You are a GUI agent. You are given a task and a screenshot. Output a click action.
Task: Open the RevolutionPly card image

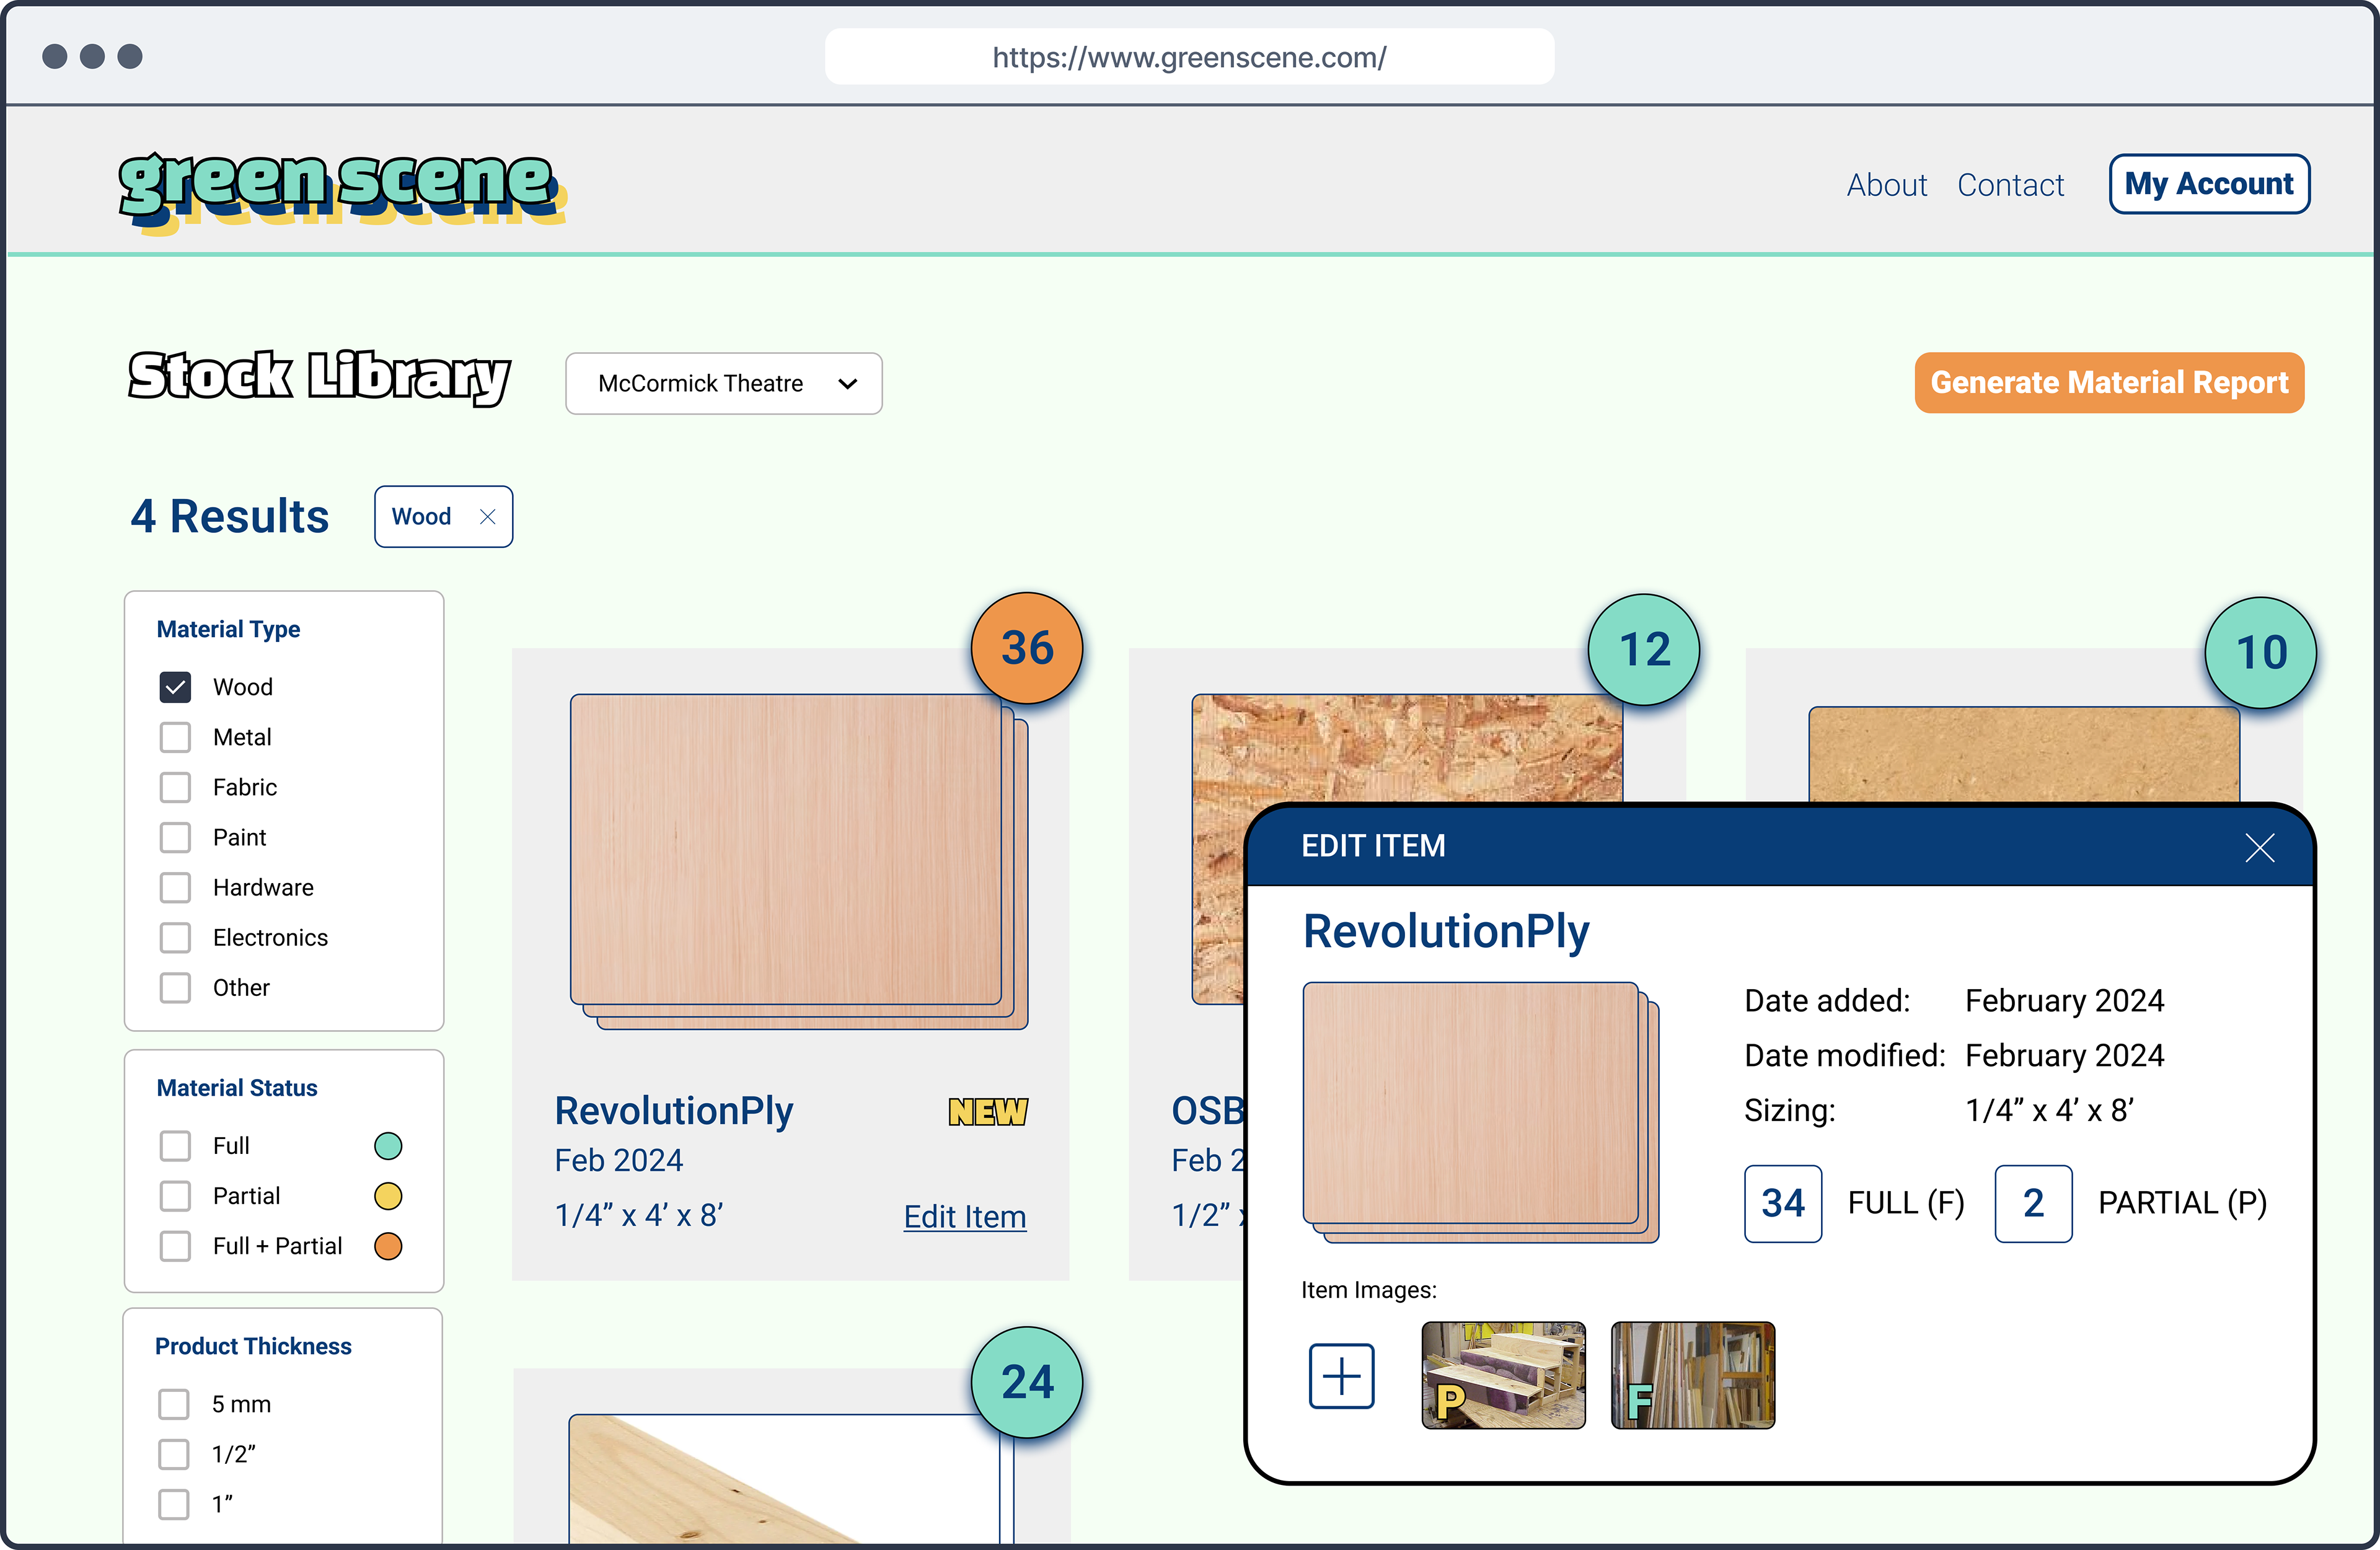coord(799,862)
